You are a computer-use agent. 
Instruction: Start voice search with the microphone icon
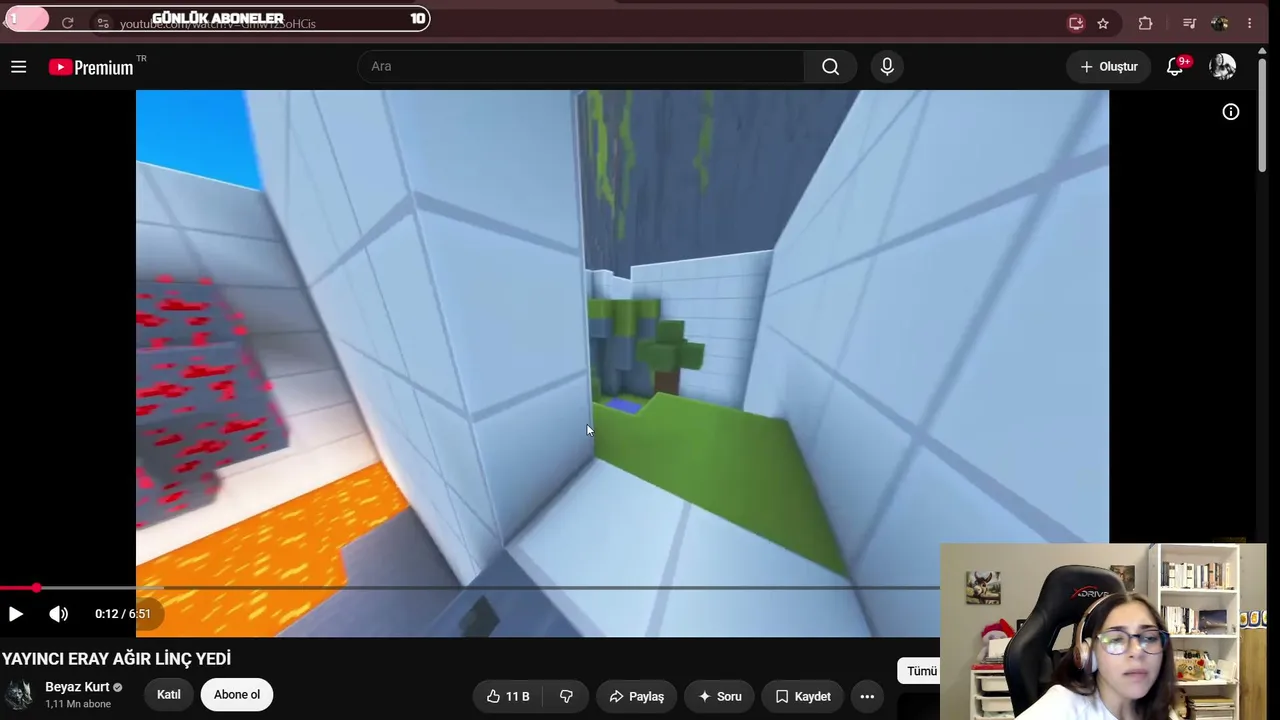click(887, 67)
